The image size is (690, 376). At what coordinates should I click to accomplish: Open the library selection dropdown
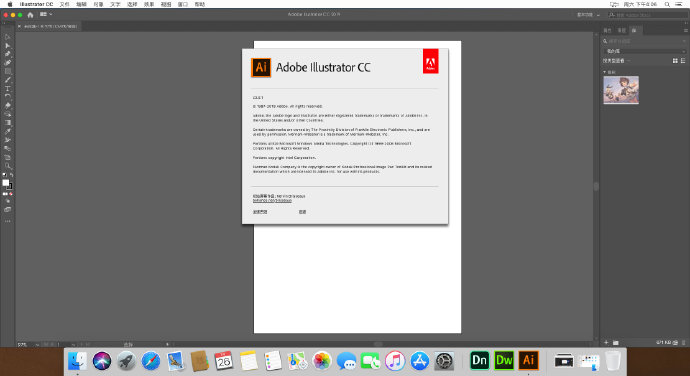(x=644, y=51)
